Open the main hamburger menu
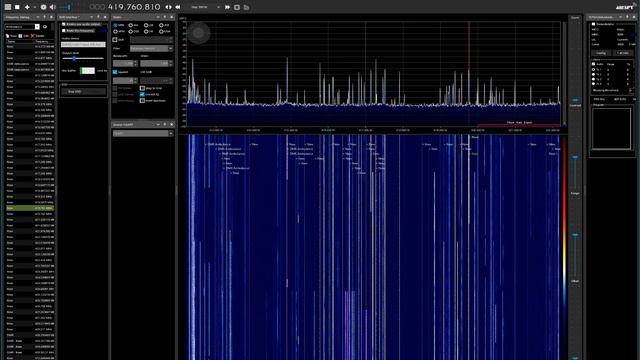The width and height of the screenshot is (640, 360). coord(8,7)
